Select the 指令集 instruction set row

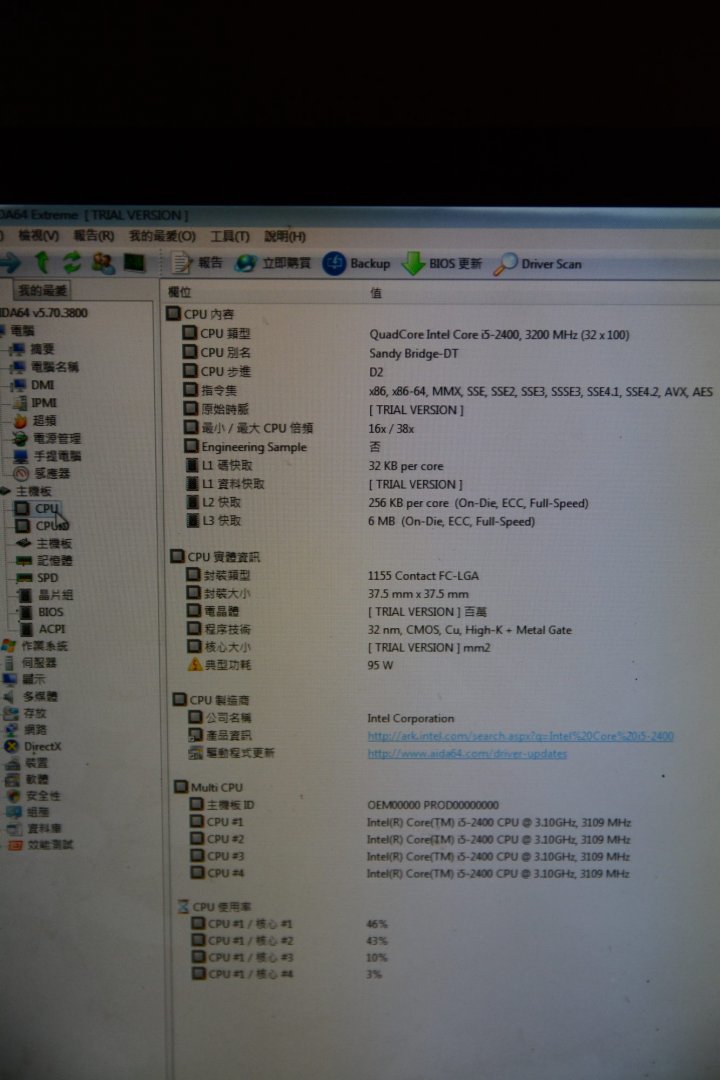coord(448,391)
